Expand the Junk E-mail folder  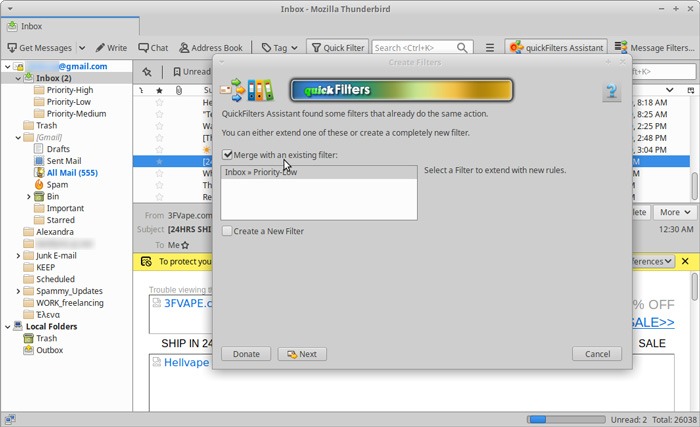(x=18, y=256)
